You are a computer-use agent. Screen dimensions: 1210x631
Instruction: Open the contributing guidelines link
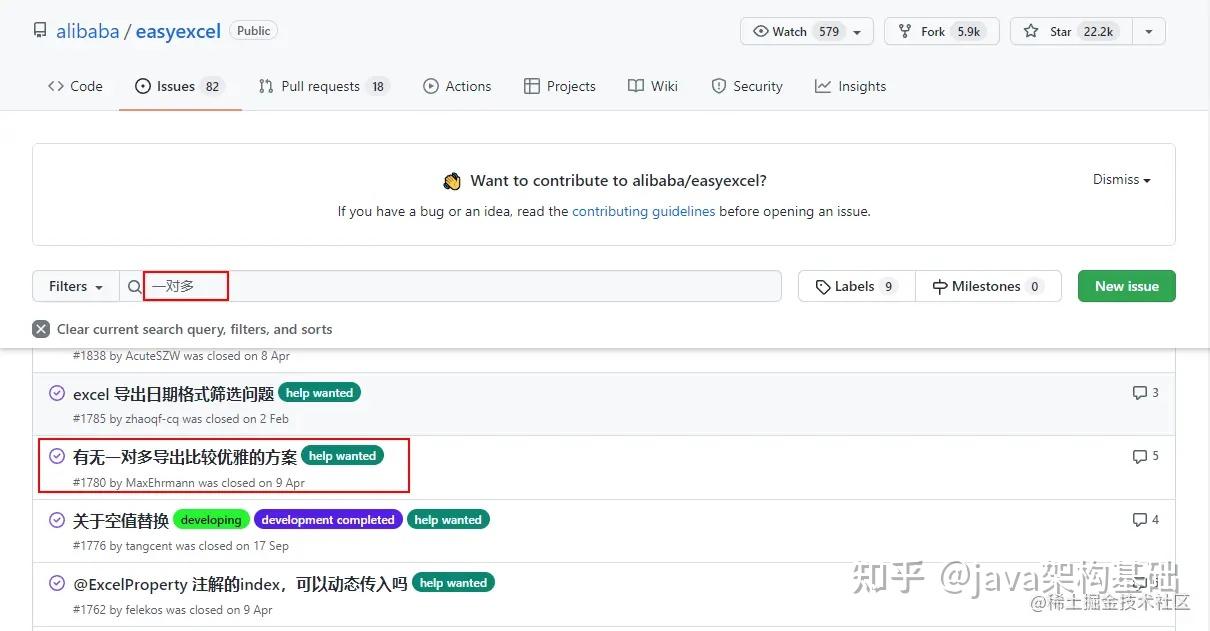point(643,211)
